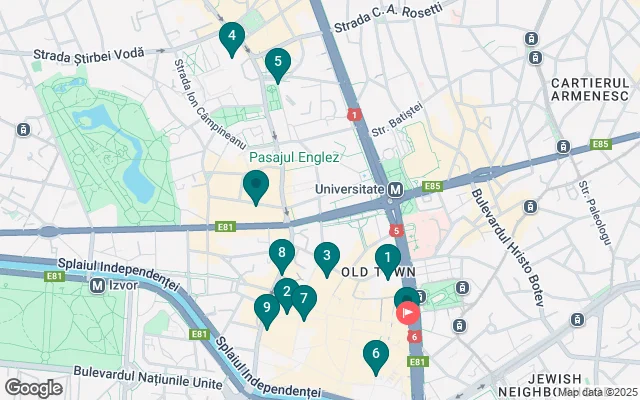Click the Bulevardul Hristo Botev street label
The image size is (640, 400).
click(508, 248)
